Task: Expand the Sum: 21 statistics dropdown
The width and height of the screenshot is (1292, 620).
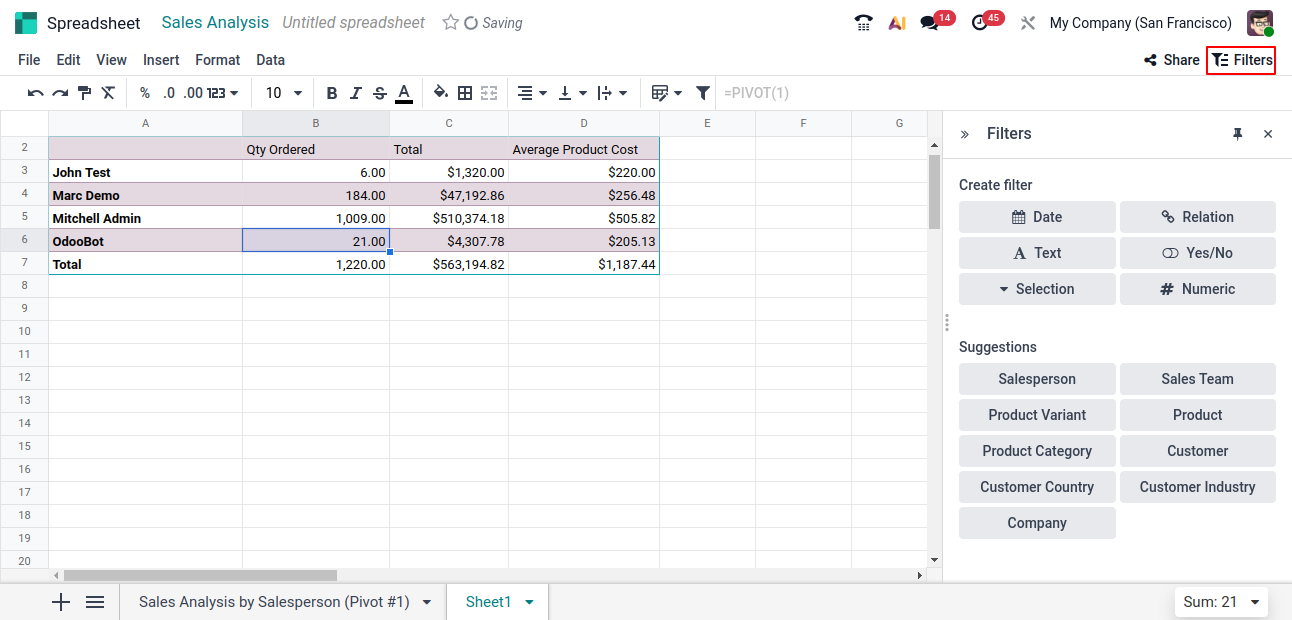Action: [x=1253, y=602]
